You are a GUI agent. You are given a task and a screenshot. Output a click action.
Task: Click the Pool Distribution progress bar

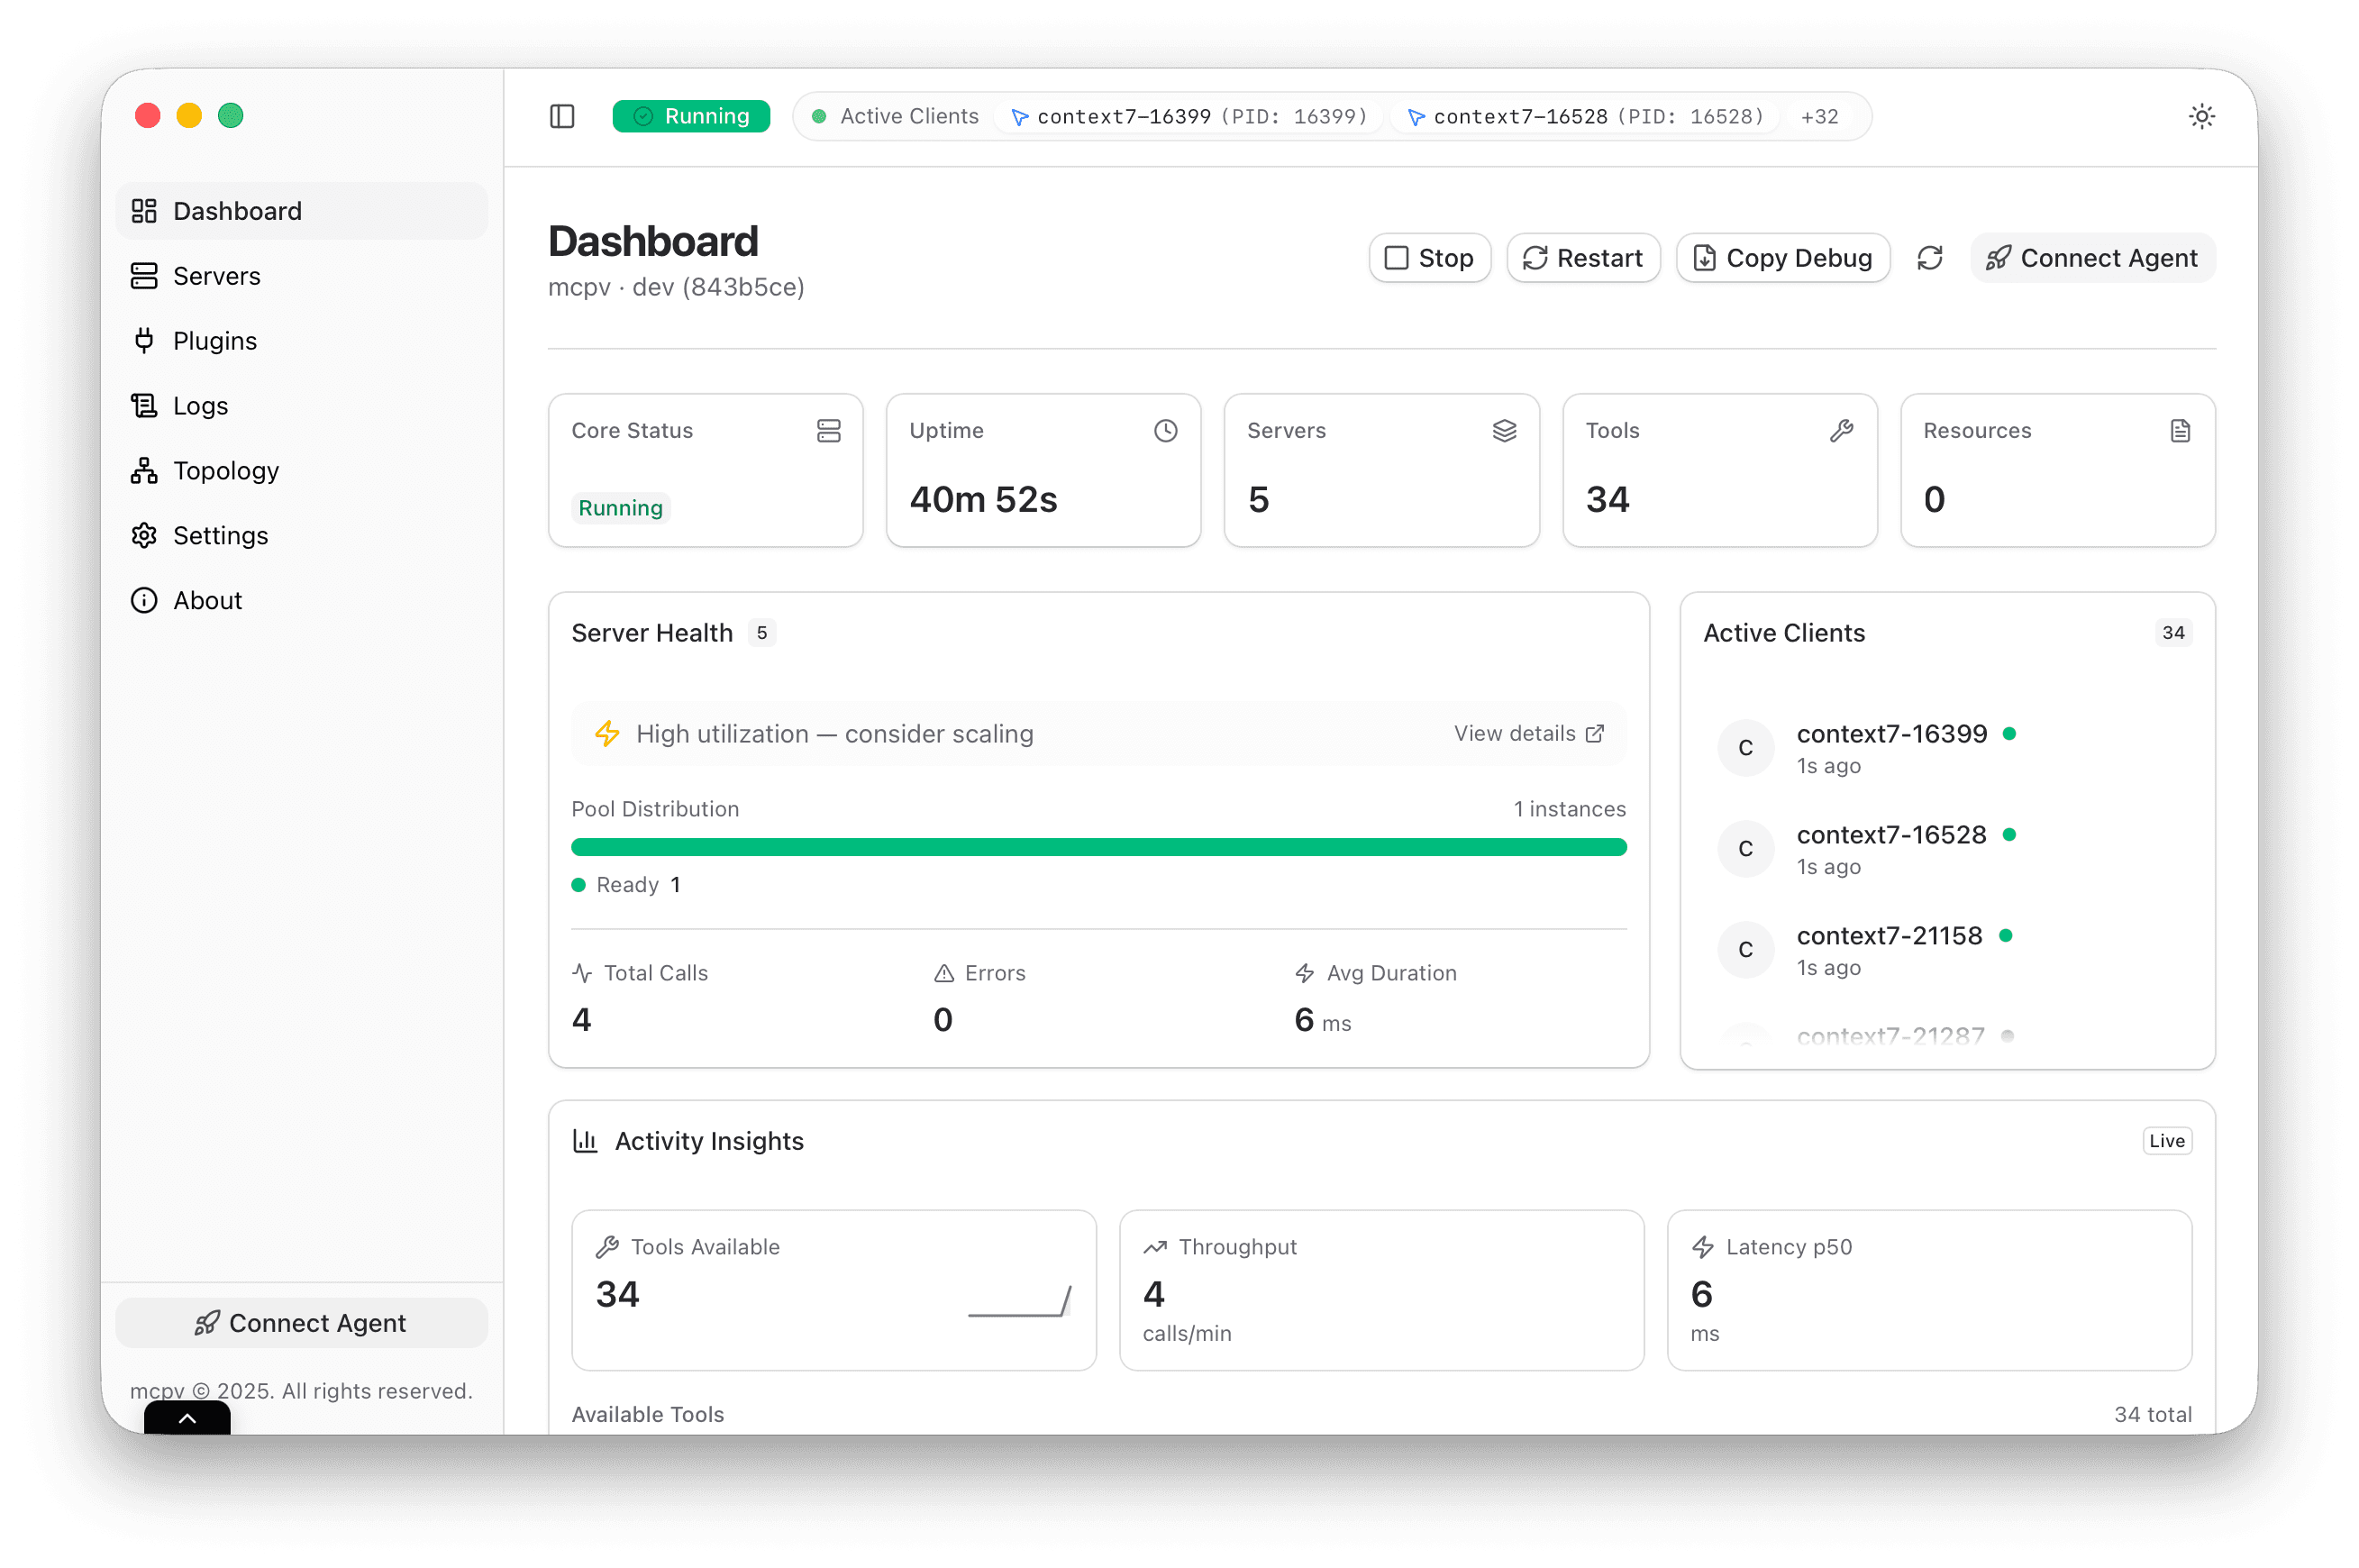pos(1098,846)
